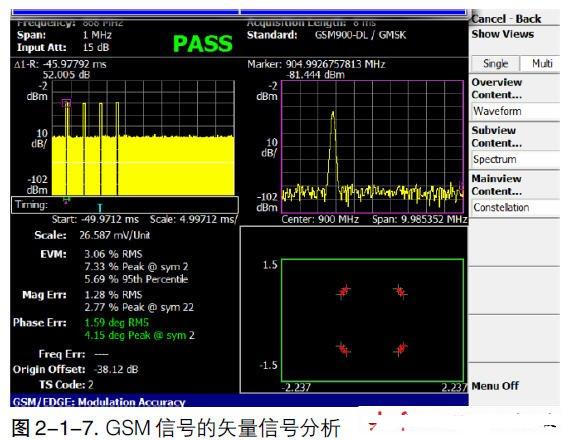Click the GSM/EDGE Modulation Accuracy status bar
The width and height of the screenshot is (571, 440).
tap(239, 401)
